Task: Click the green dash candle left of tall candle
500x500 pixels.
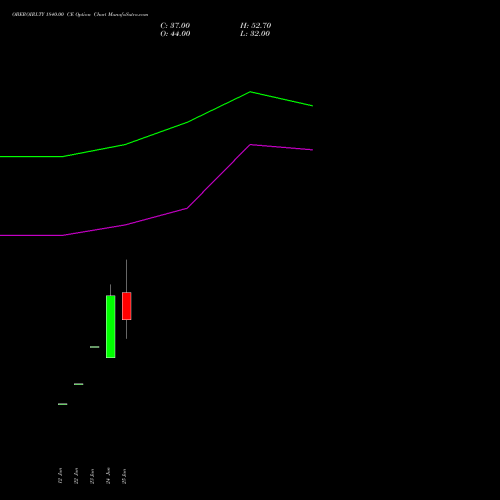Action: [95, 347]
